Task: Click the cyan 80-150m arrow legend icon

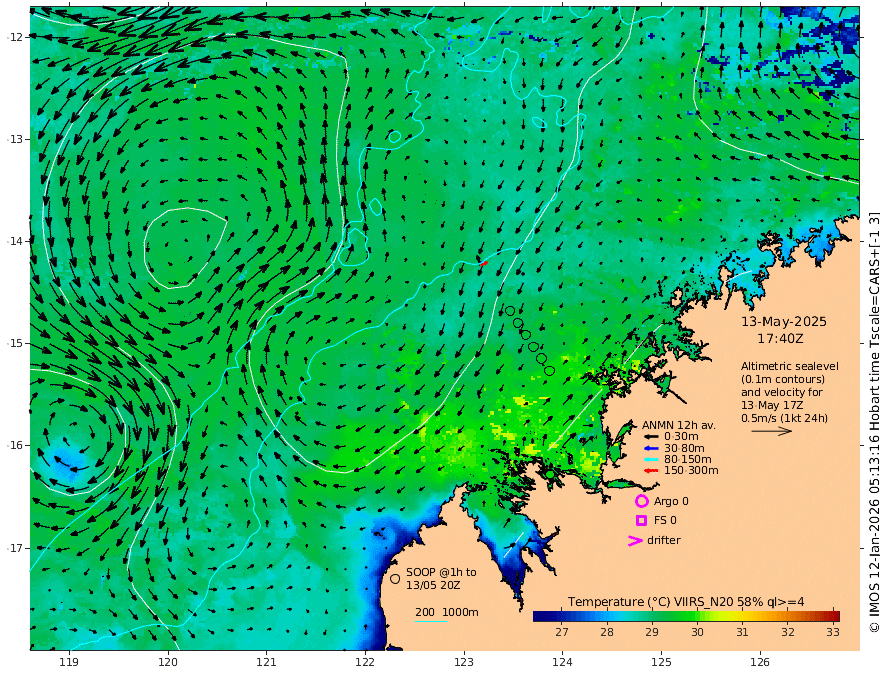Action: click(x=651, y=459)
